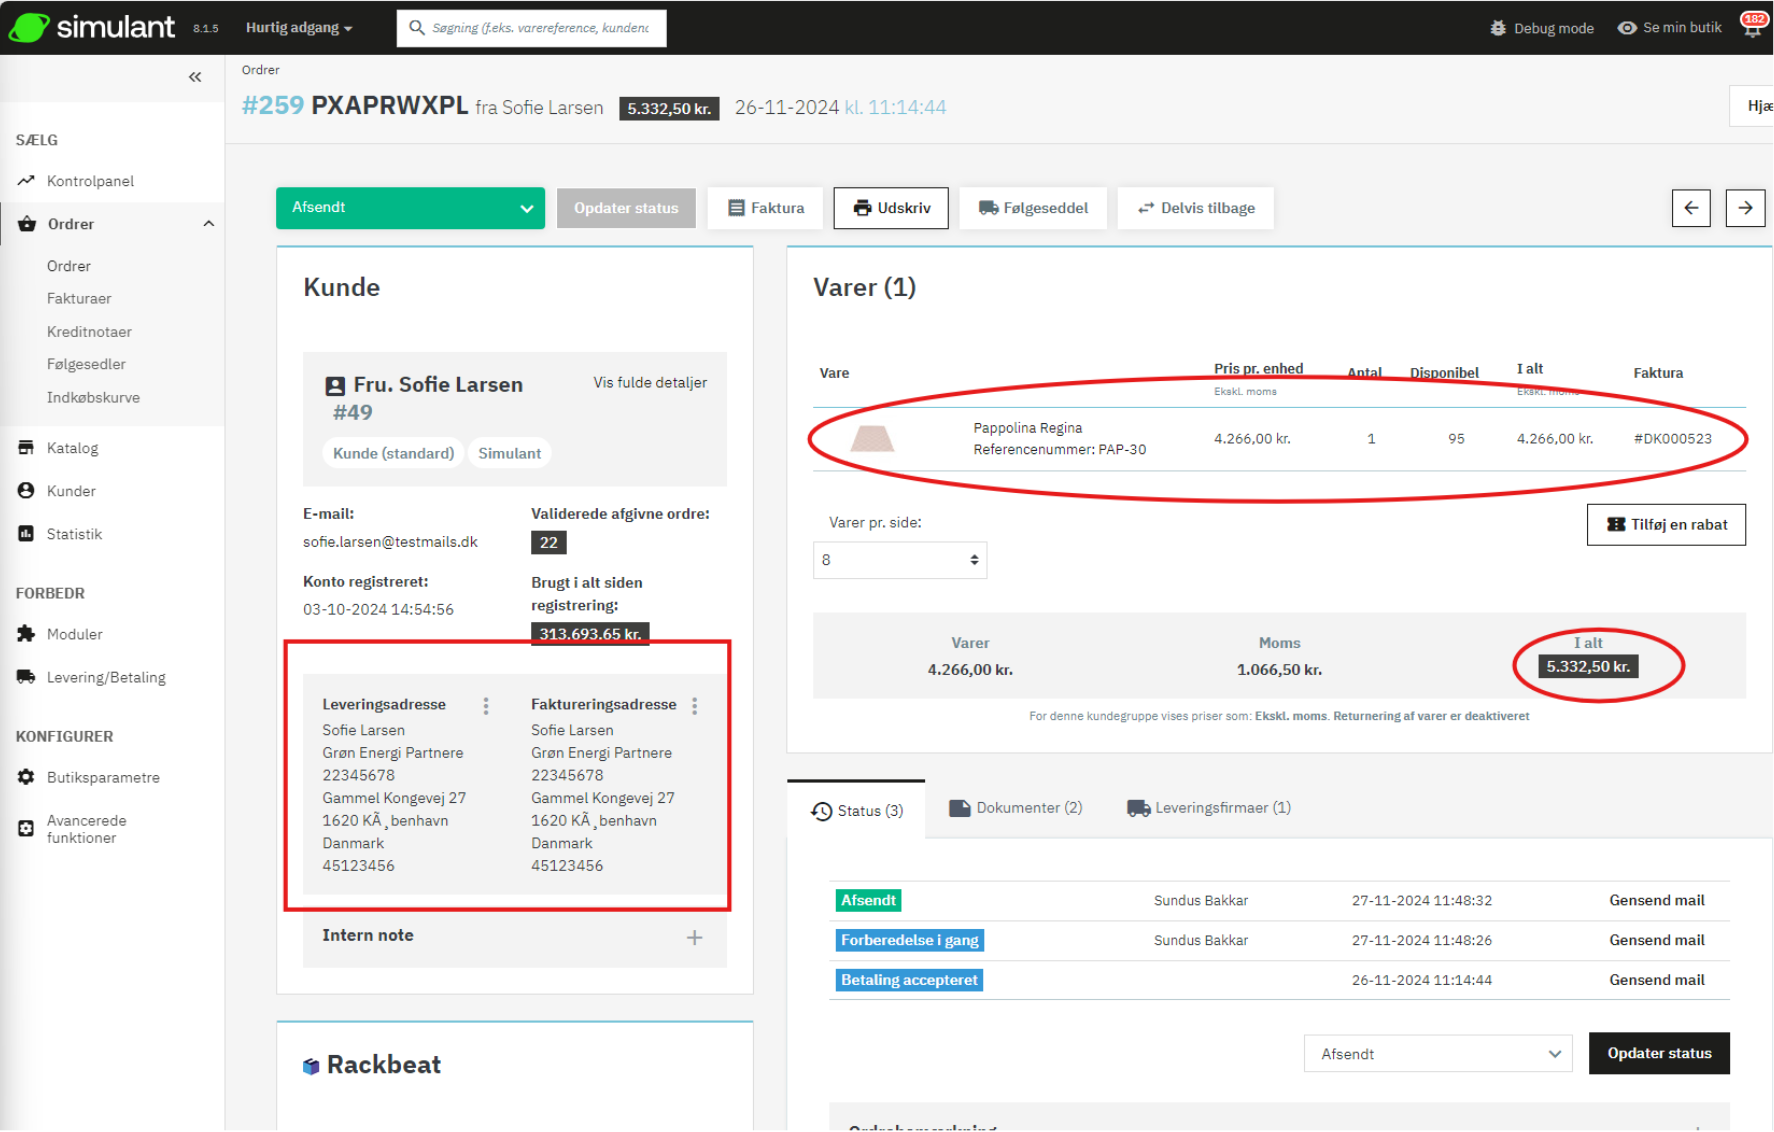The image size is (1774, 1132).
Task: Switch to Leveringsfirmaer (1) tab
Action: [1209, 808]
